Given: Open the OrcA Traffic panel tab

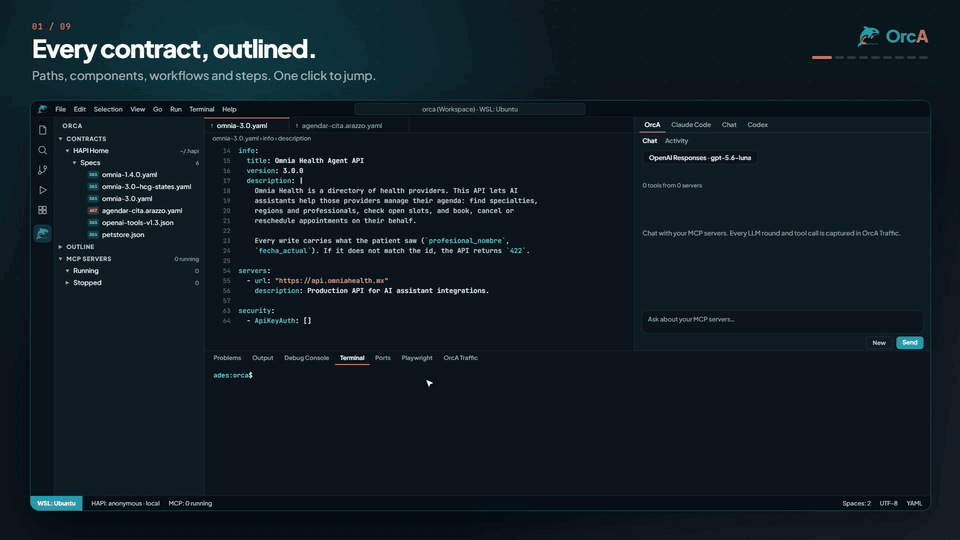Looking at the screenshot, I should click(x=460, y=358).
